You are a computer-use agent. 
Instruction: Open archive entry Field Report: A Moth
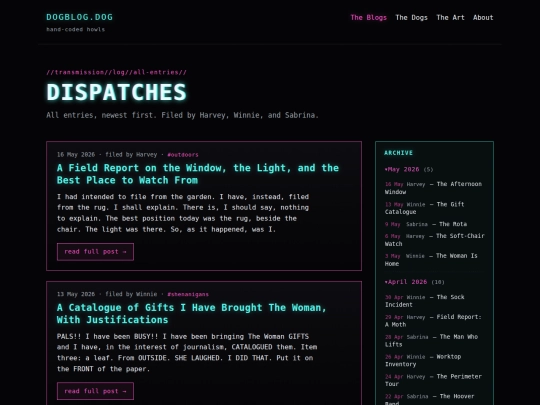(433, 321)
